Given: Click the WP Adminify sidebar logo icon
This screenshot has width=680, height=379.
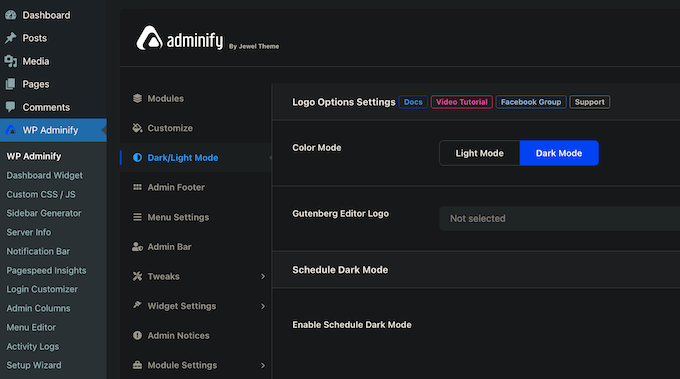Looking at the screenshot, I should (11, 130).
